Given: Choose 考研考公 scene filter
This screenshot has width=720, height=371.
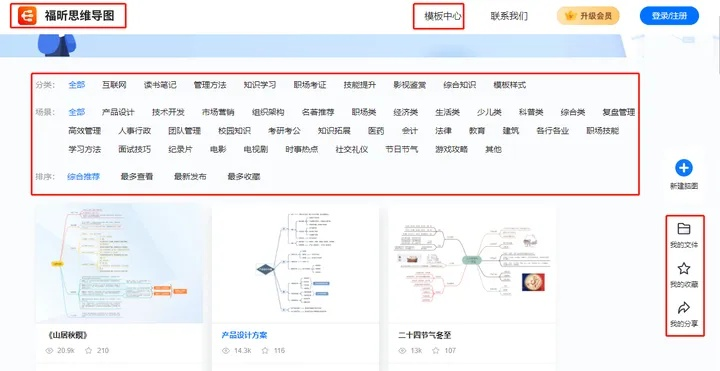Looking at the screenshot, I should [285, 131].
